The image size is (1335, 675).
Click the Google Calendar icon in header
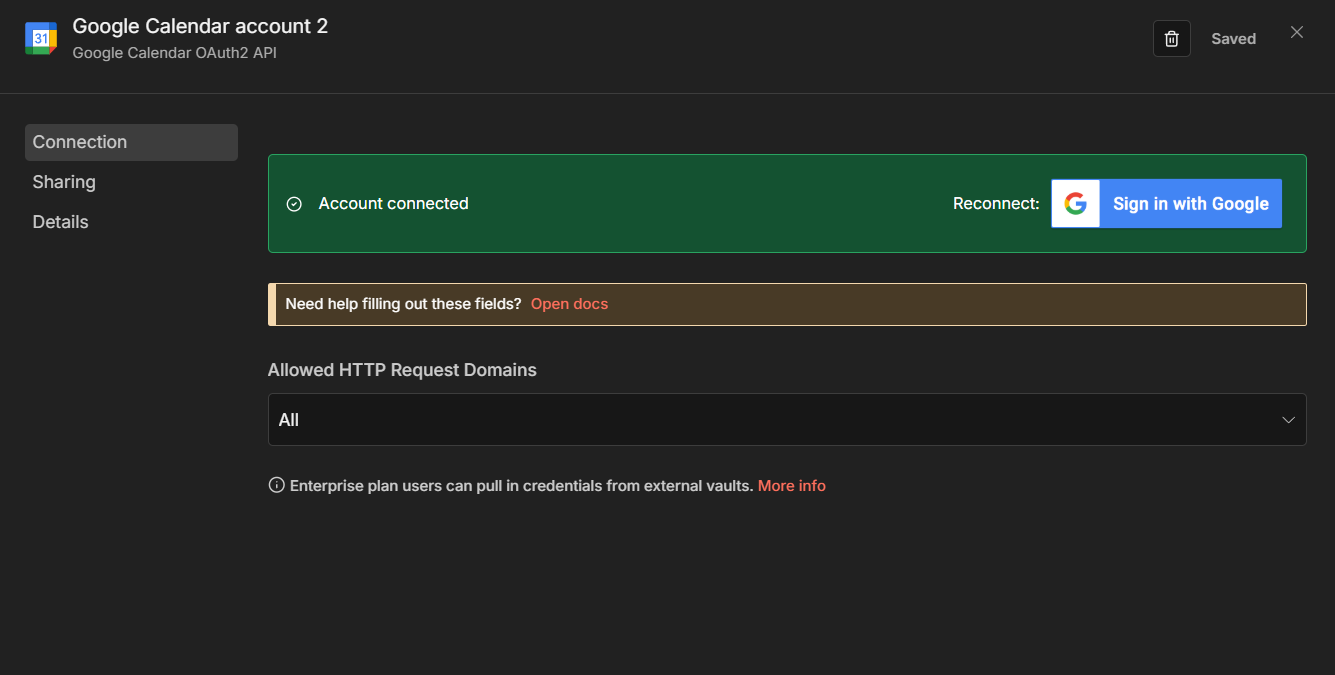tap(41, 38)
